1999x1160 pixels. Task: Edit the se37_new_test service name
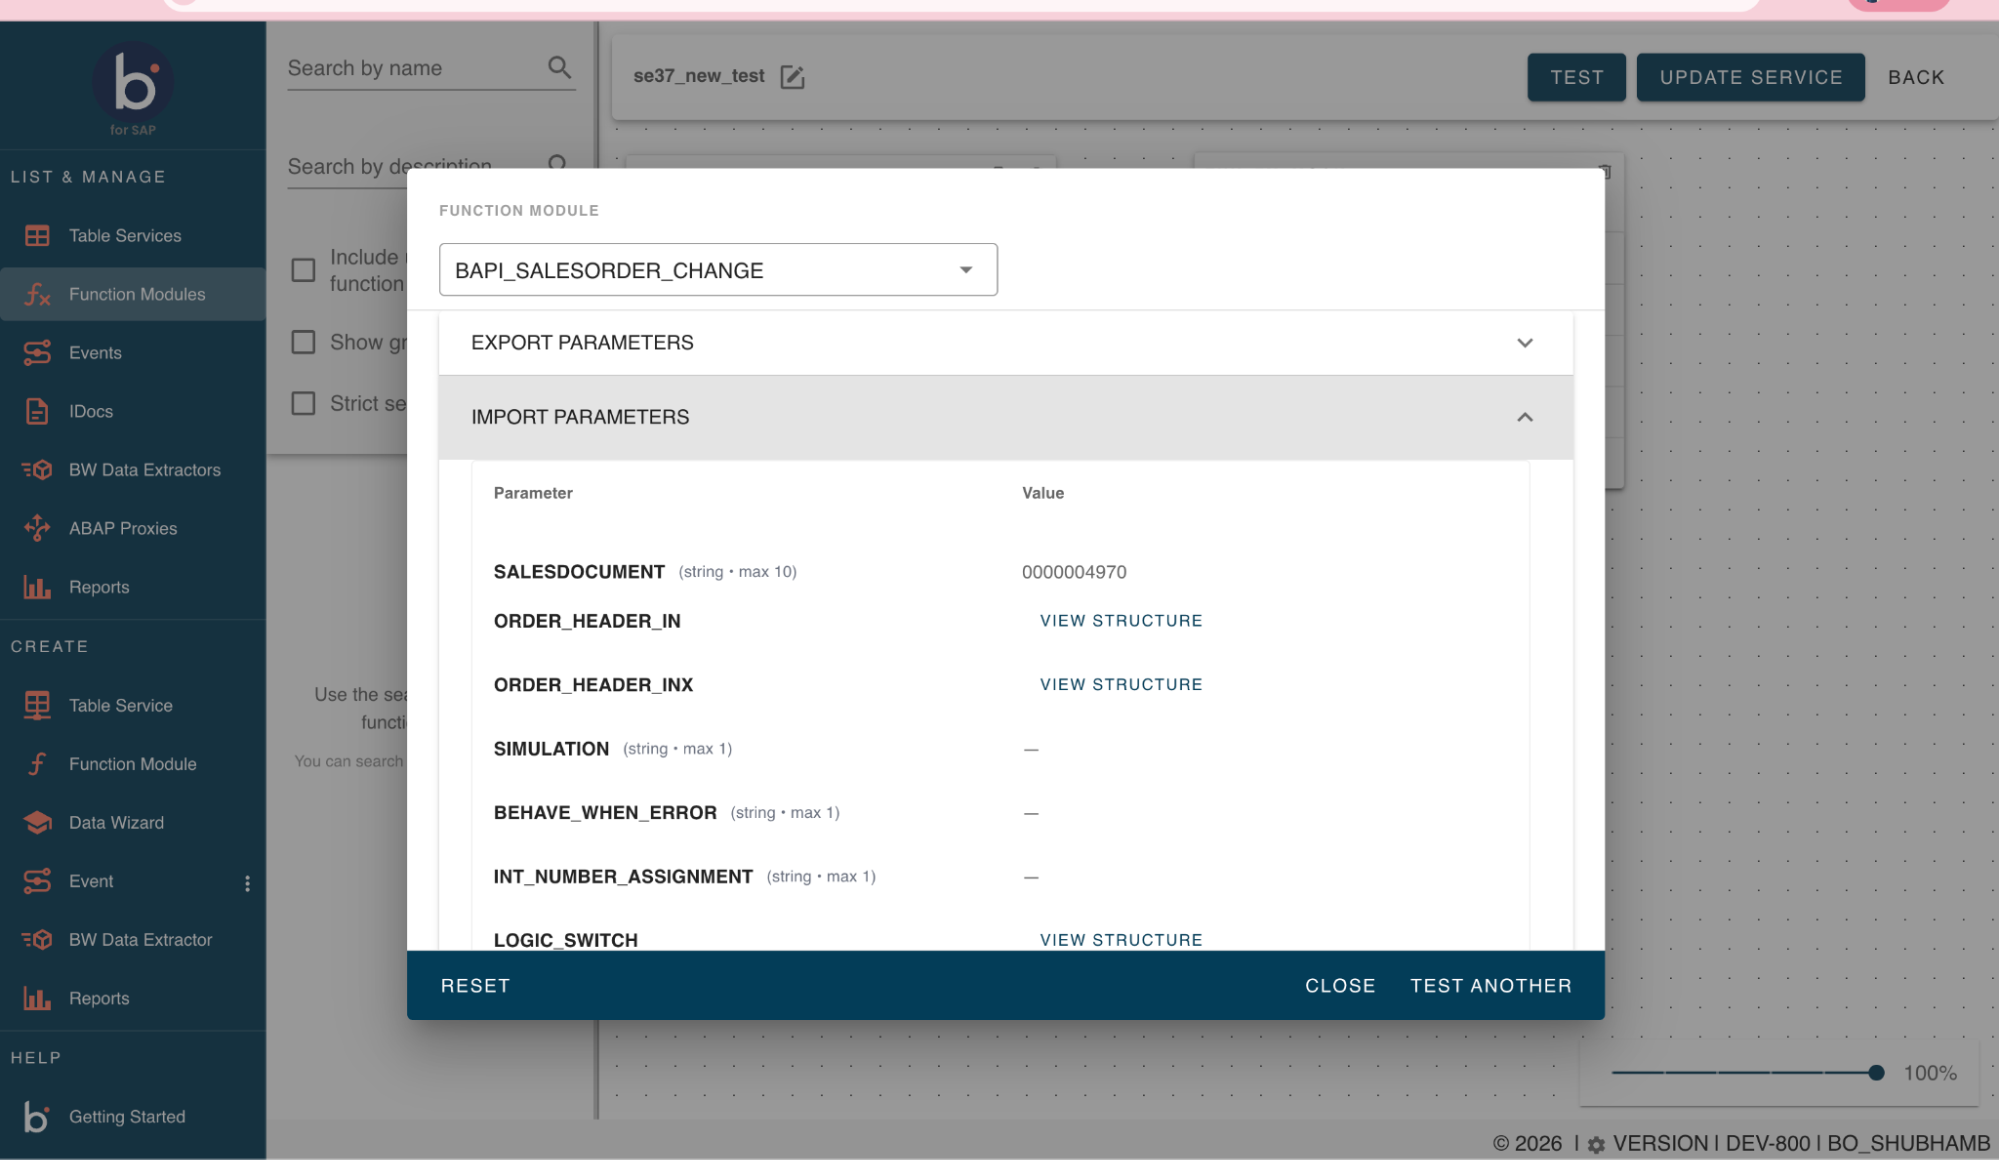click(x=792, y=76)
